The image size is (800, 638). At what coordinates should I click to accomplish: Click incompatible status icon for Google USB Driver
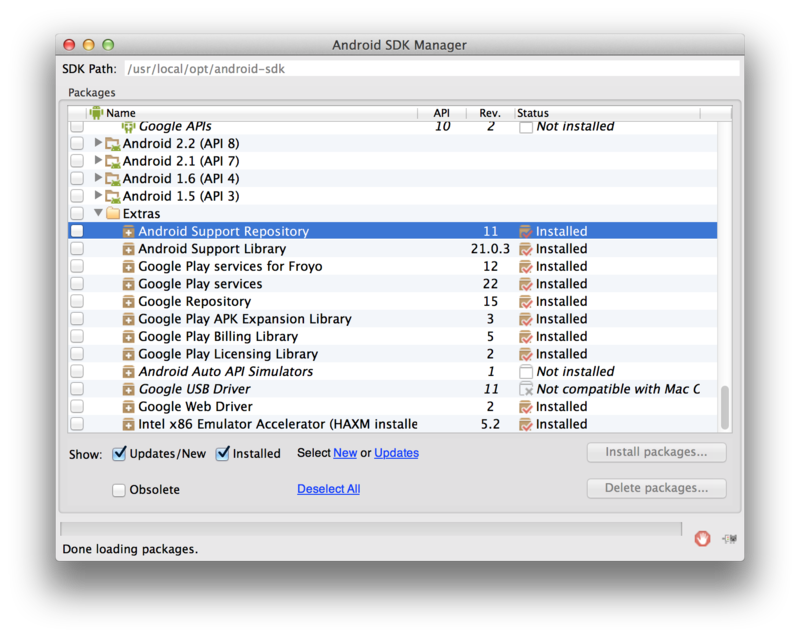(x=526, y=389)
